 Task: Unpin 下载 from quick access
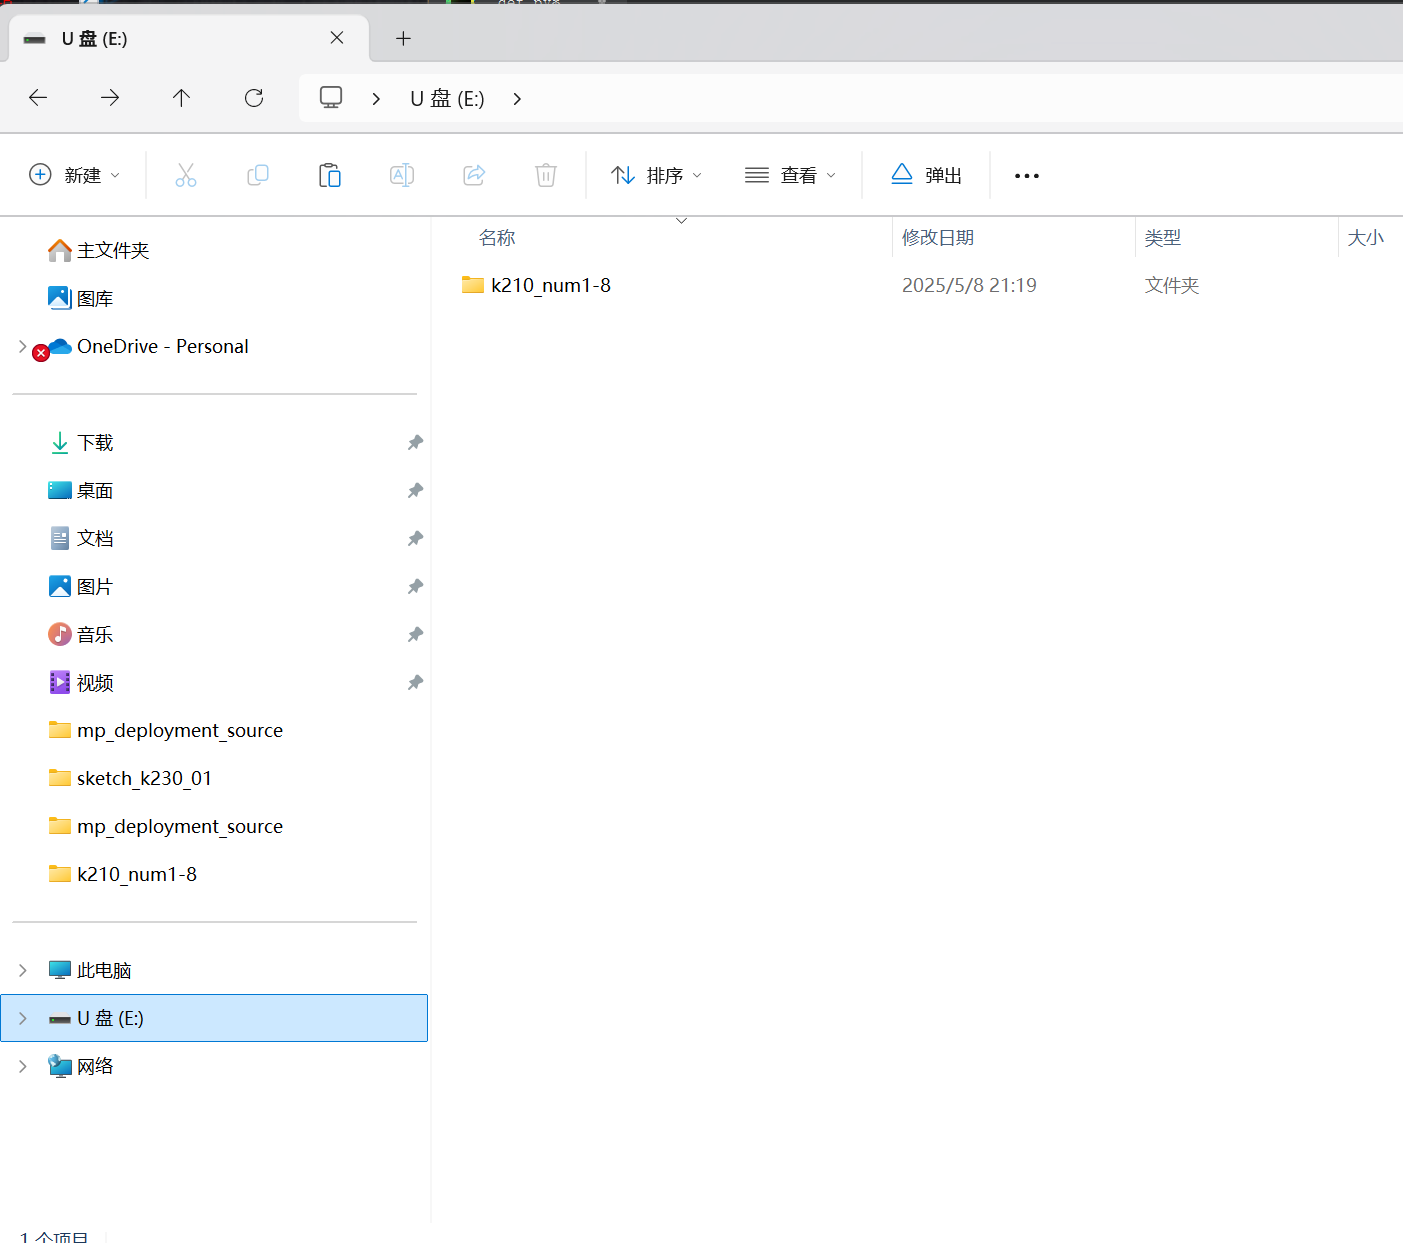pos(415,442)
